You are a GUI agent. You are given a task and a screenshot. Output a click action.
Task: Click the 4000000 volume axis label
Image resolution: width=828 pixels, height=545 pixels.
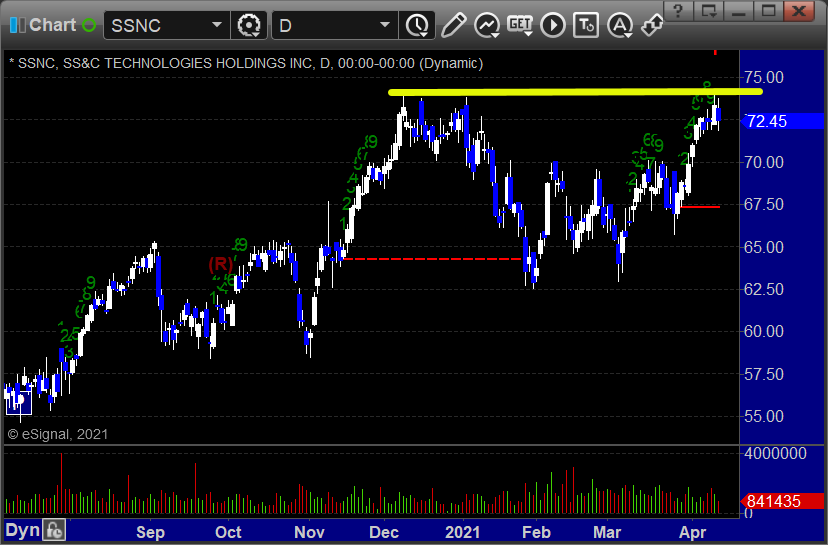(x=775, y=453)
